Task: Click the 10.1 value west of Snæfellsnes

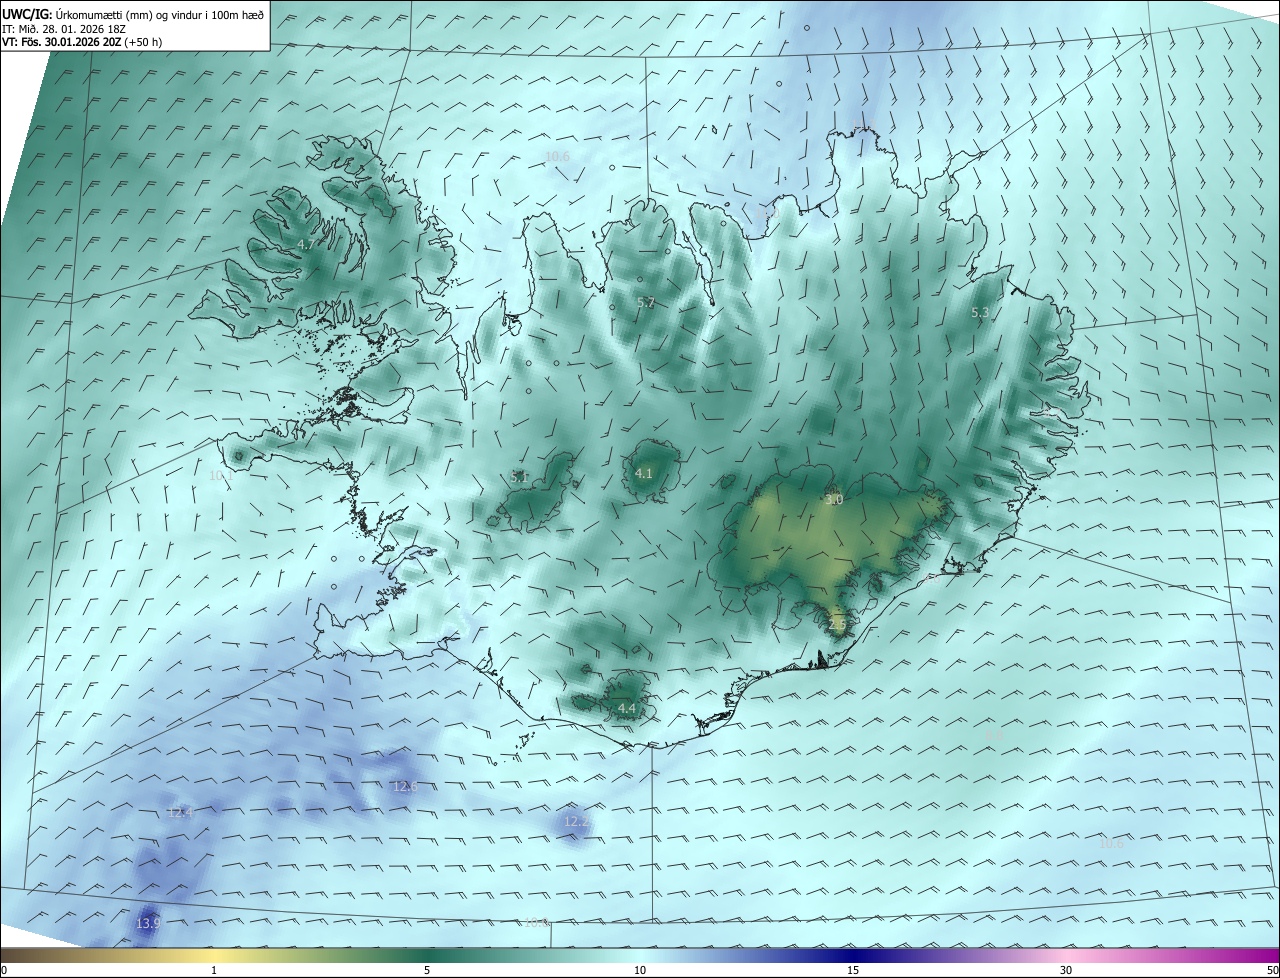Action: pos(221,475)
